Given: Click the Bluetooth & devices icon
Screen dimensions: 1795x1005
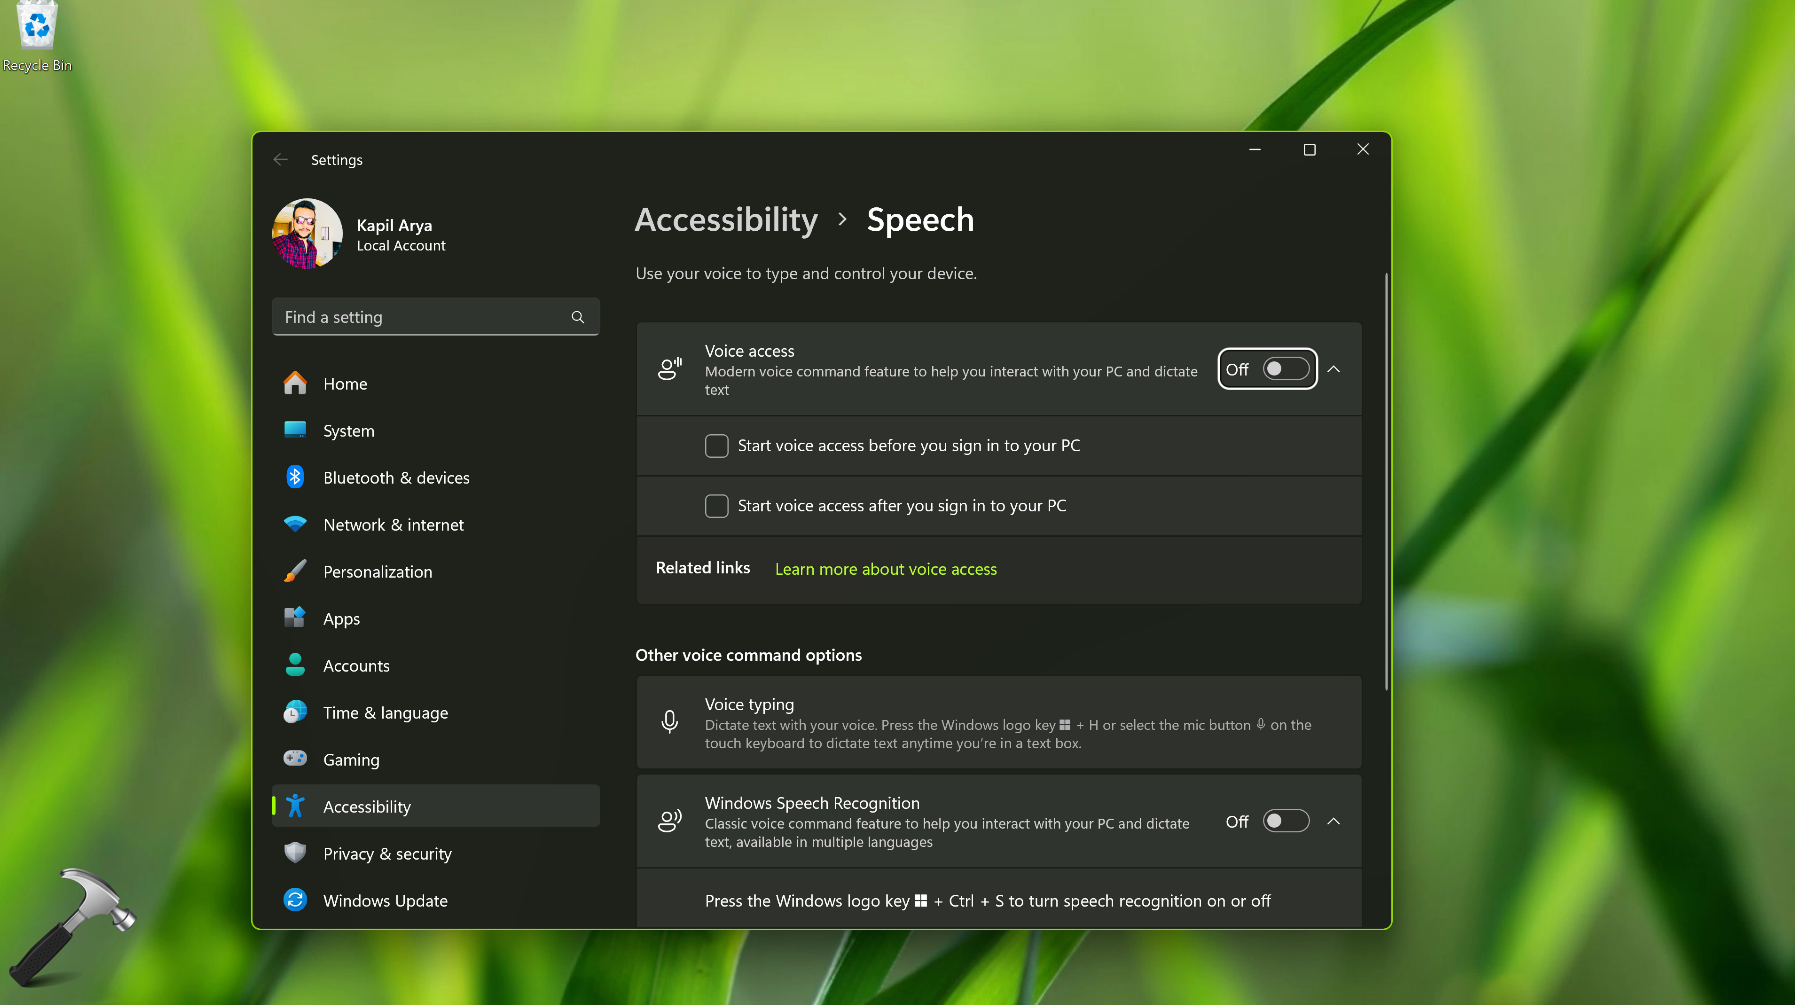Looking at the screenshot, I should (x=295, y=478).
